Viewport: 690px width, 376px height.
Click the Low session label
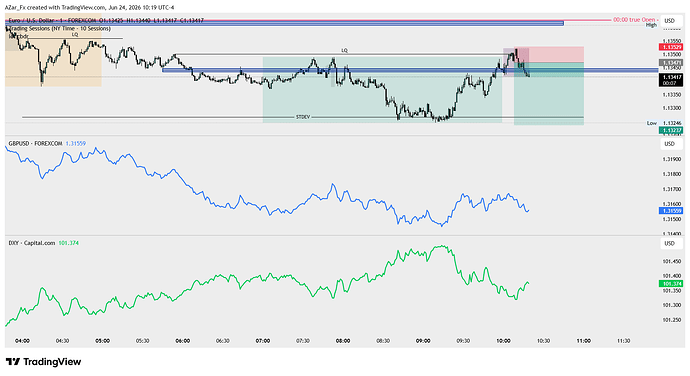coord(652,123)
